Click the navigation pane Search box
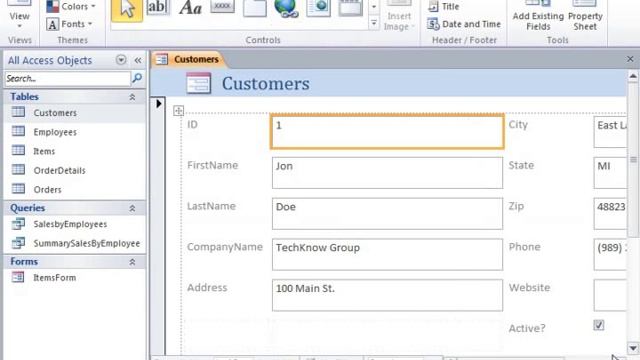Viewport: 640px width, 360px height. (x=68, y=78)
